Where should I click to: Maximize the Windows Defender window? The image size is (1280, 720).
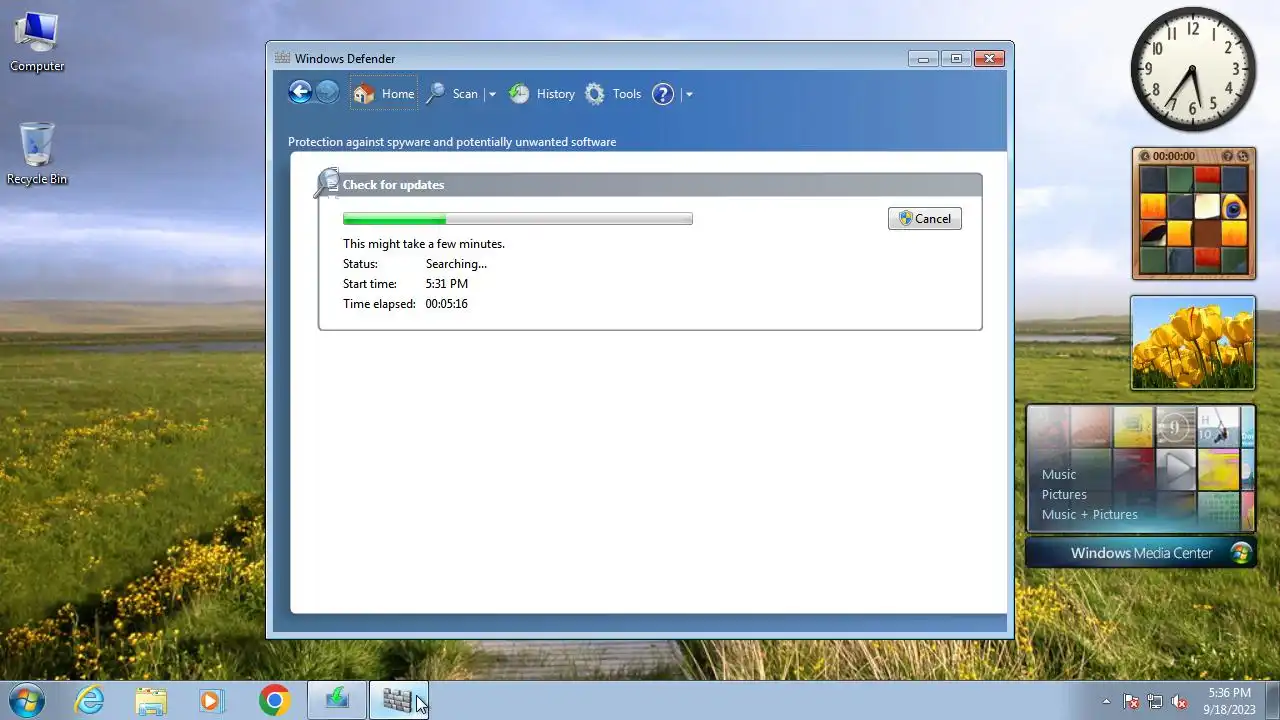[955, 59]
